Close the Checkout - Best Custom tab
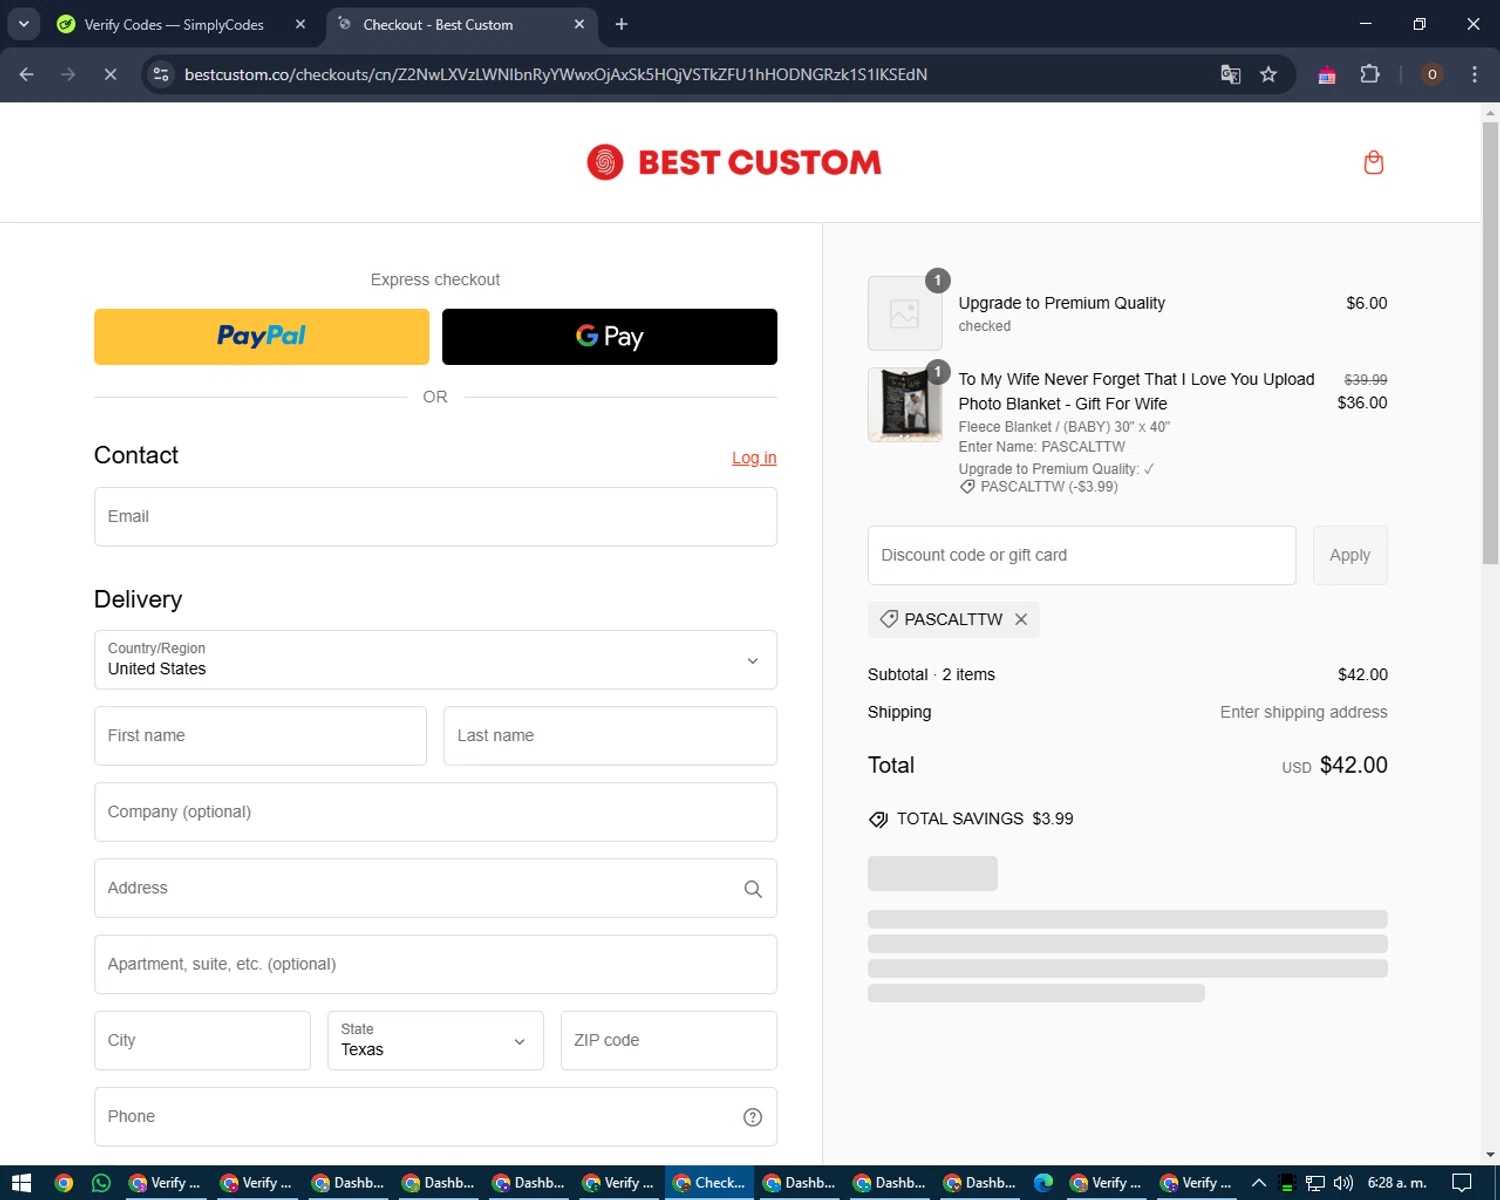 [x=579, y=24]
